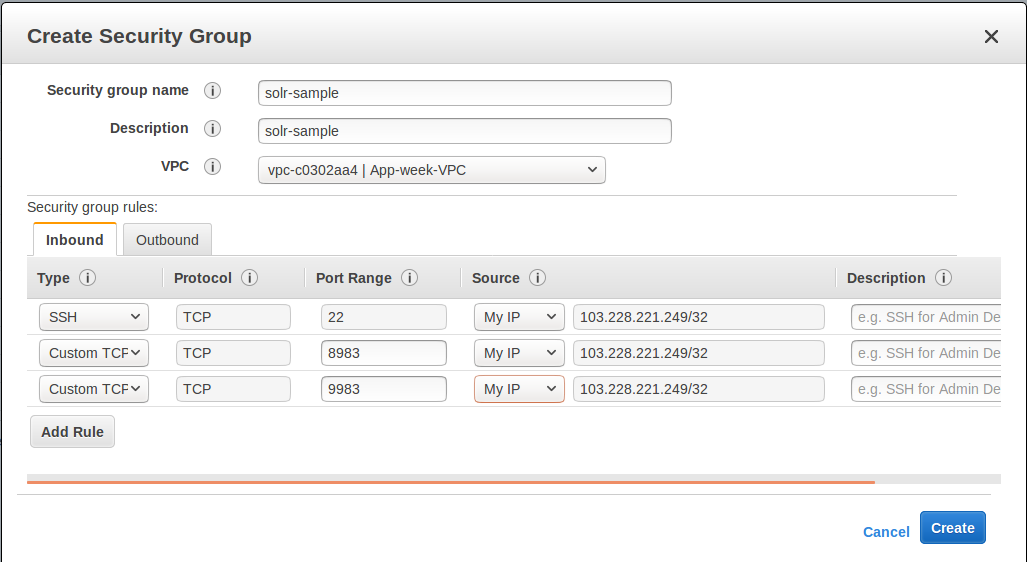Switch to the Outbound tab
Image resolution: width=1027 pixels, height=562 pixels.
pos(167,240)
